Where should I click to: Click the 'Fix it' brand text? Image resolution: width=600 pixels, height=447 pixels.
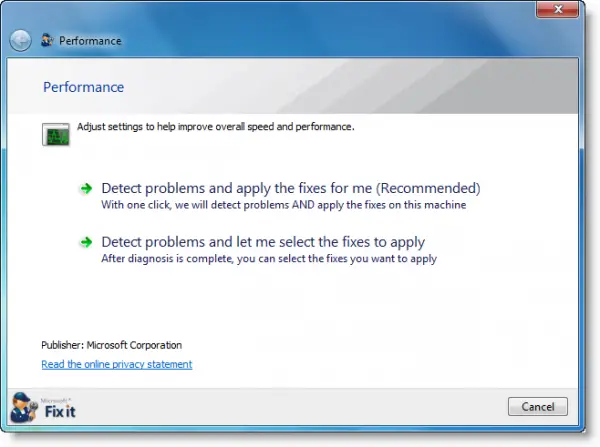click(x=60, y=412)
